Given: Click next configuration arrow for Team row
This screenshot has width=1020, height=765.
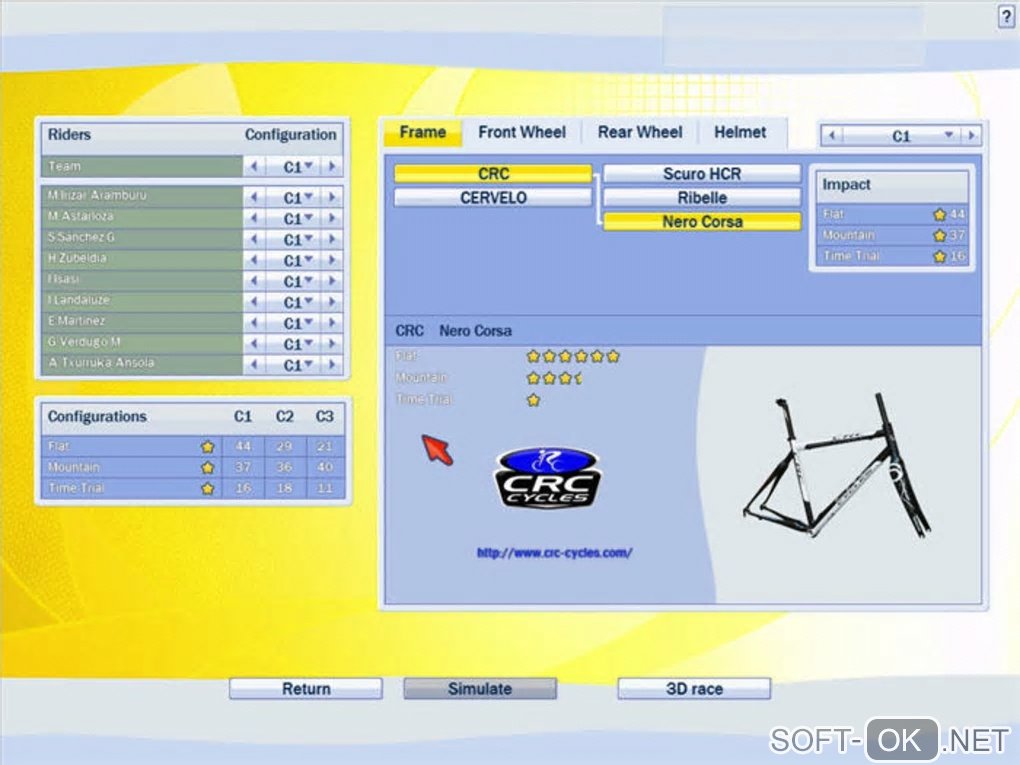Looking at the screenshot, I should (x=332, y=167).
